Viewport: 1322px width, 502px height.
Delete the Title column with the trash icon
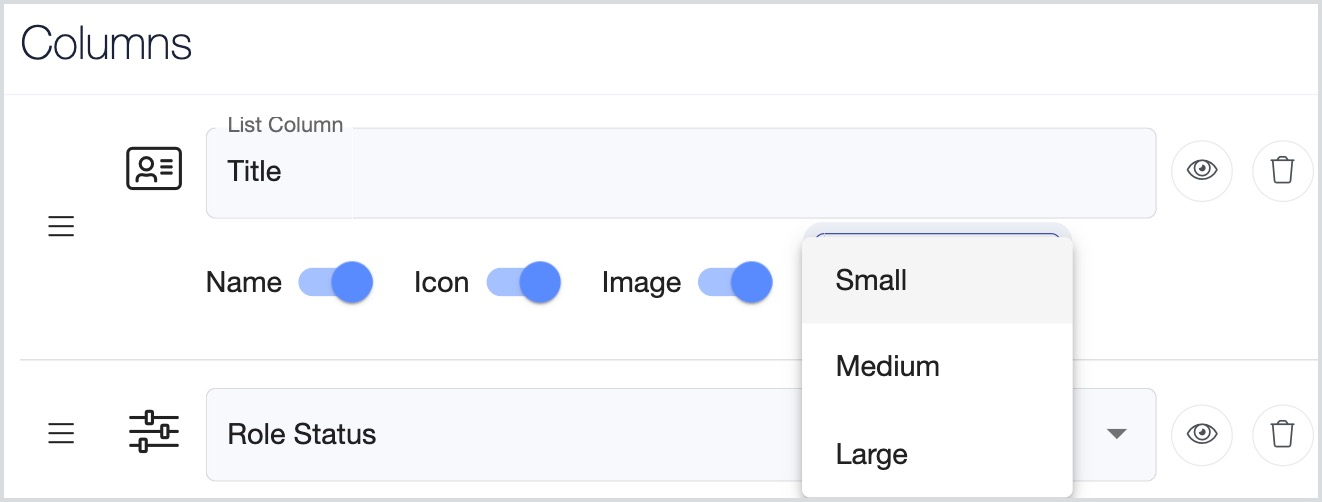coord(1282,170)
